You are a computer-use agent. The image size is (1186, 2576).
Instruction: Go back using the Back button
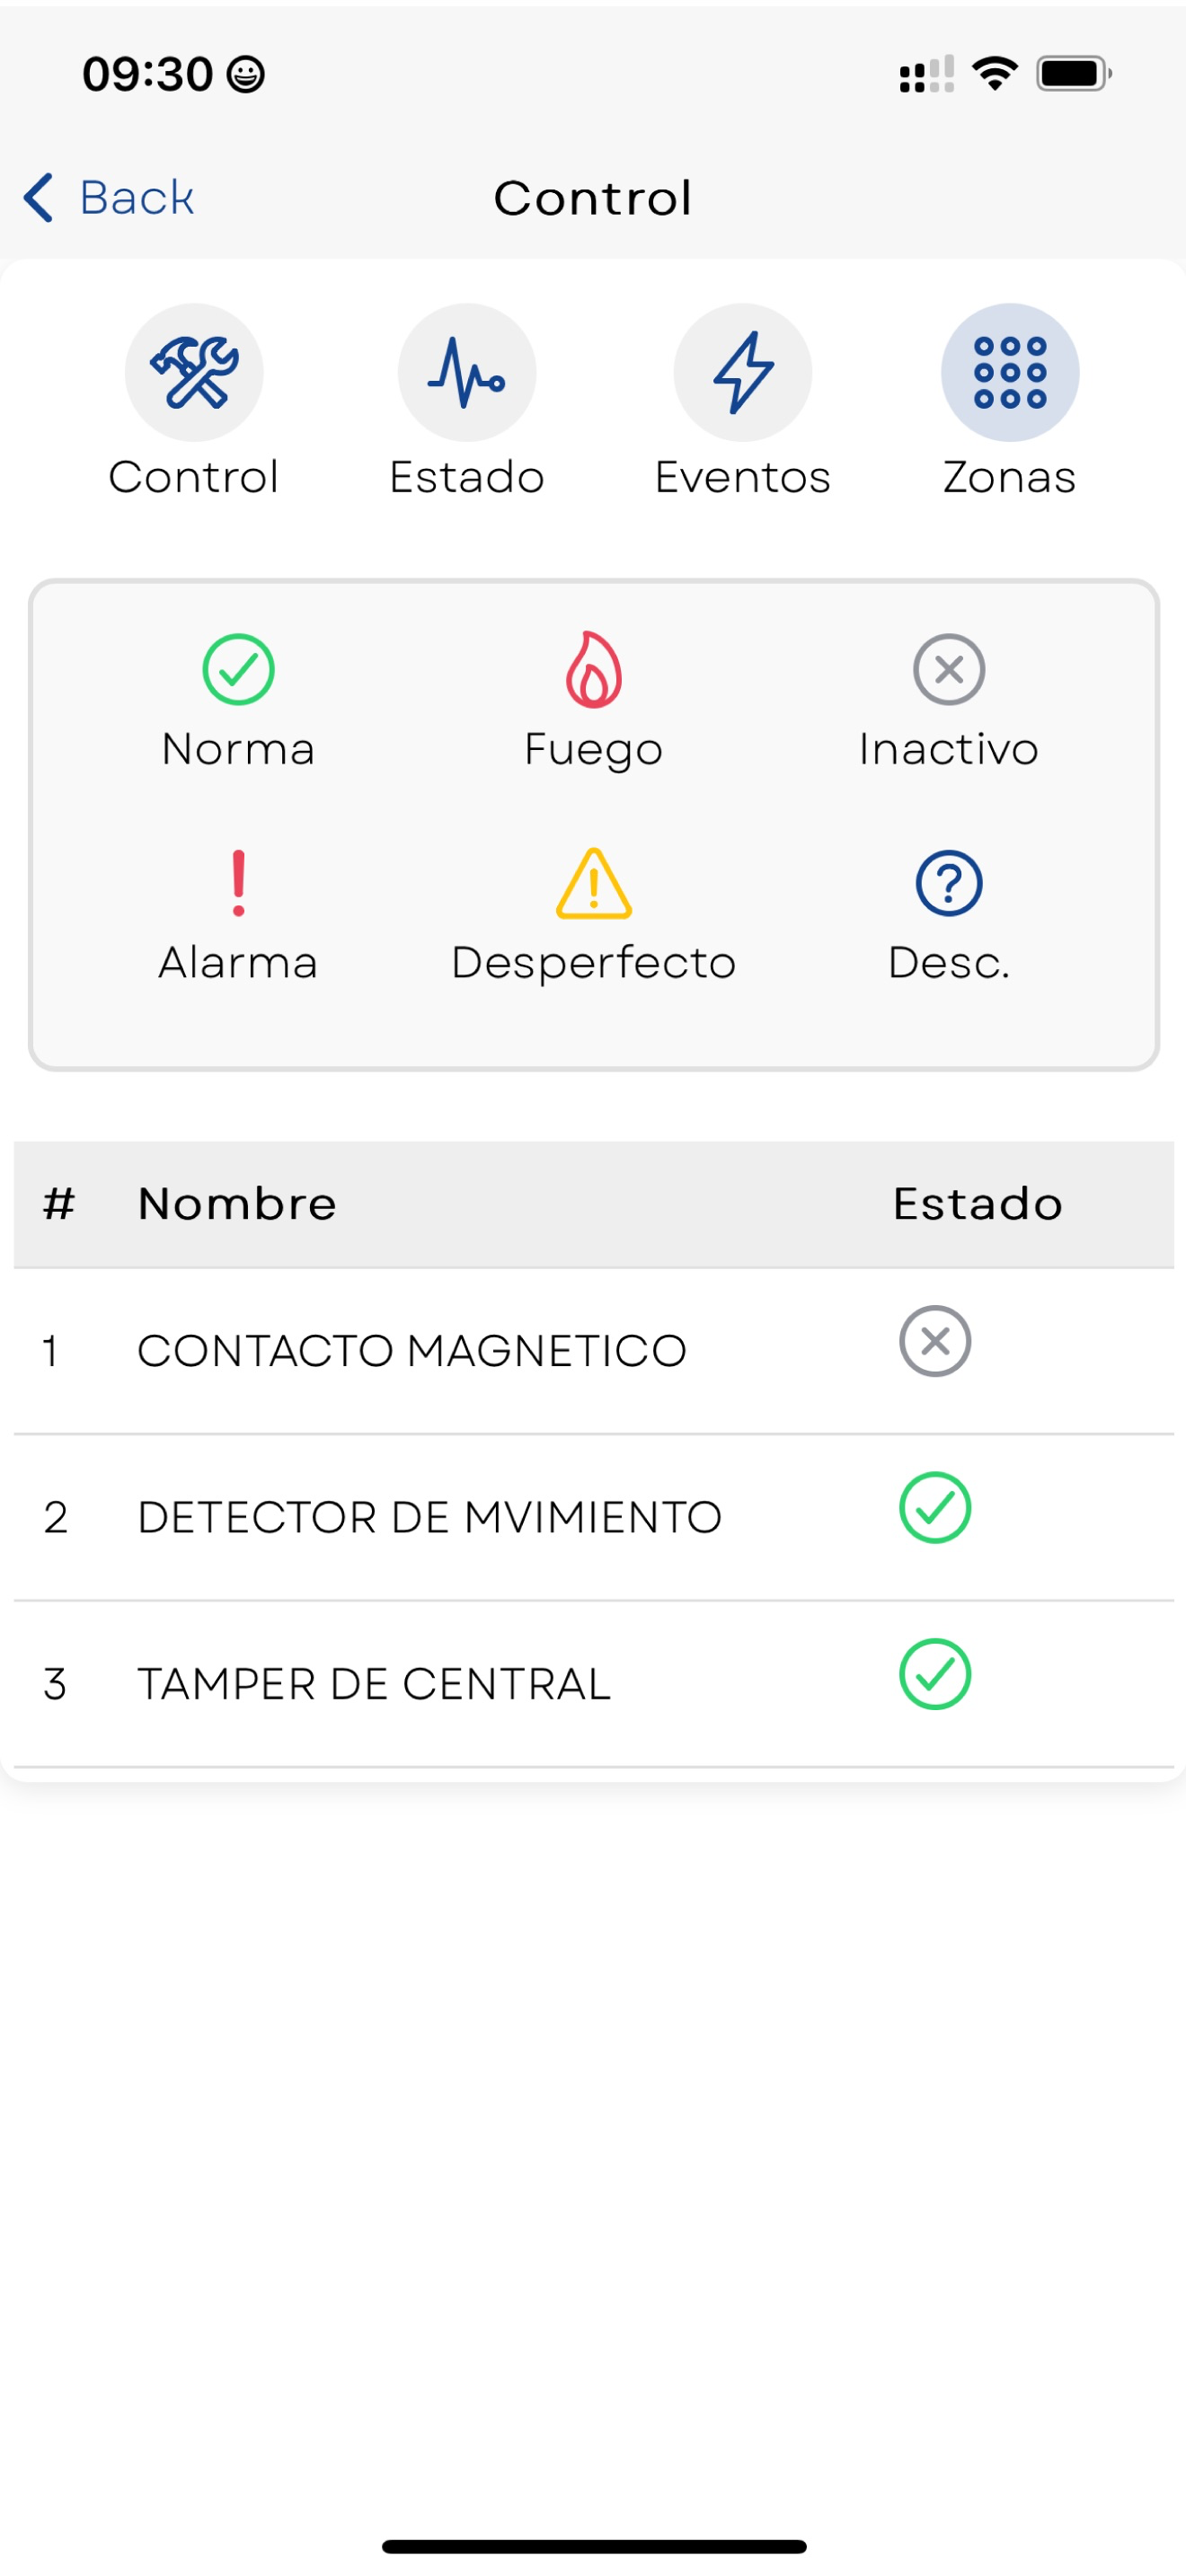pos(109,197)
